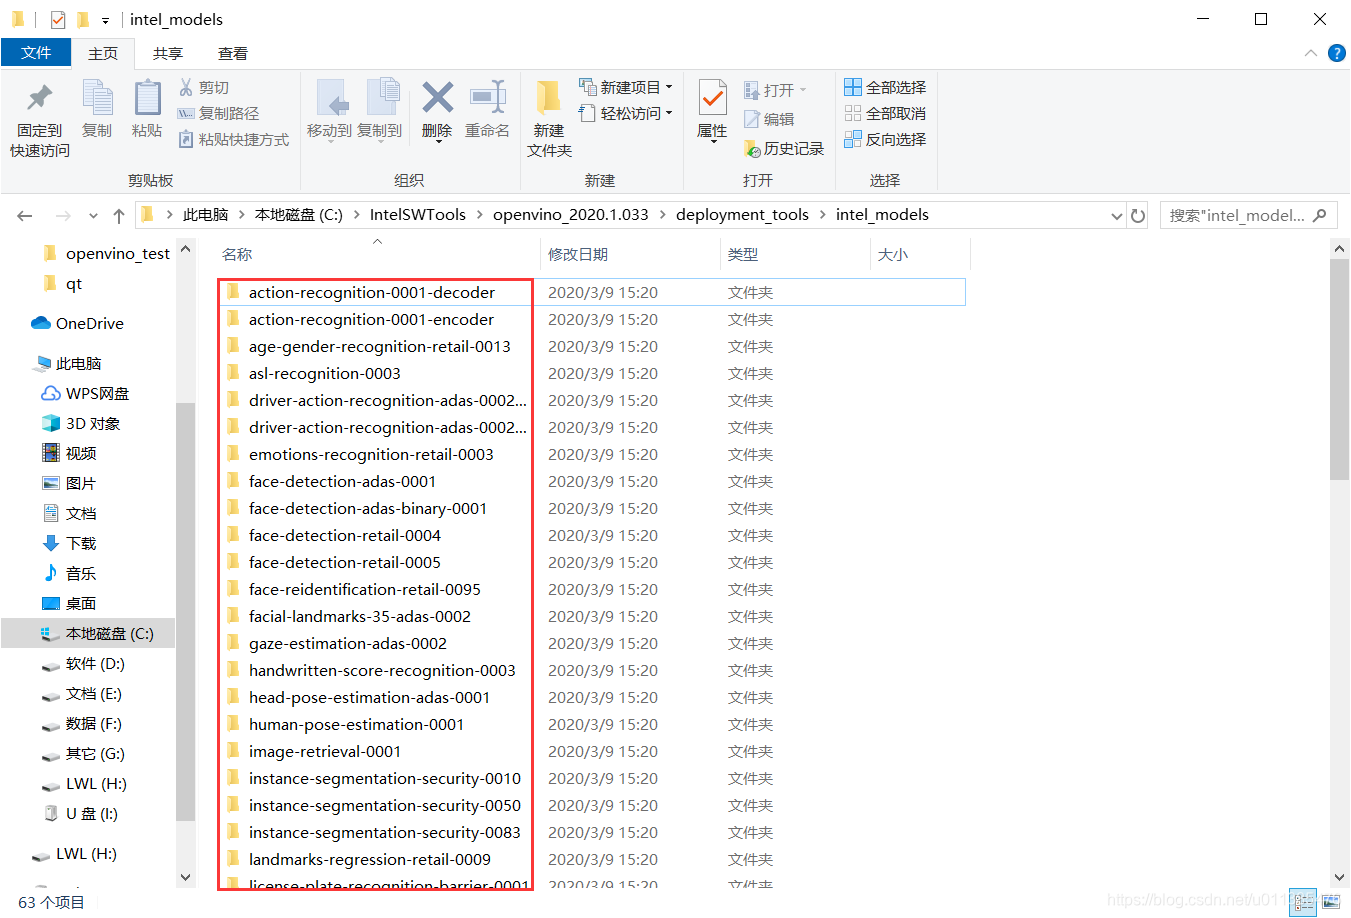Image resolution: width=1351 pixels, height=918 pixels.
Task: Select folder human-pose-estimation-0001
Action: [356, 725]
